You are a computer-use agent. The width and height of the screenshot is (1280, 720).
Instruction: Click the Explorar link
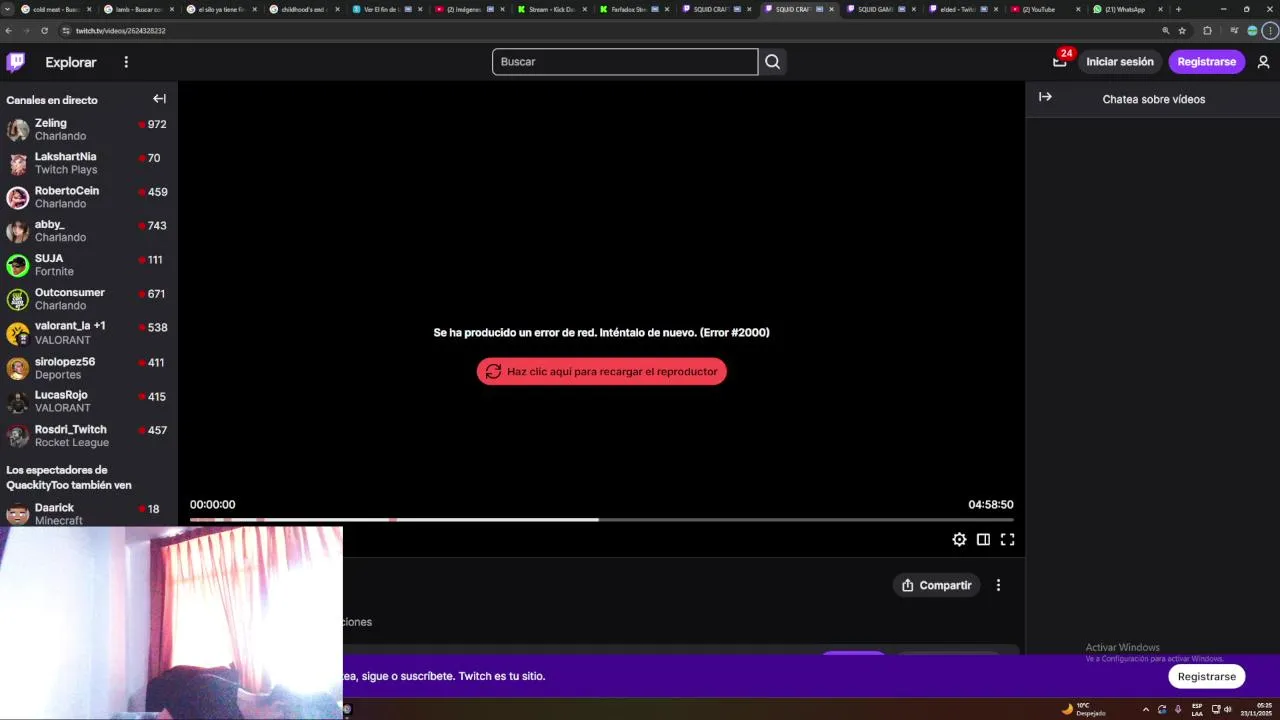(x=71, y=62)
